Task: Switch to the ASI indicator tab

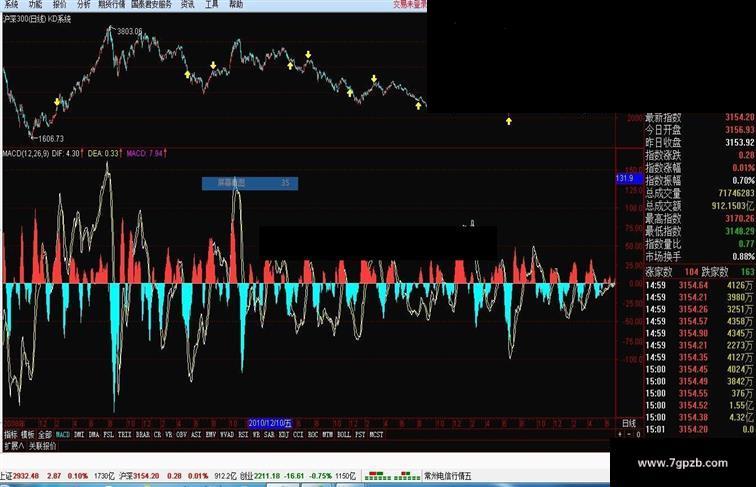Action: (196, 434)
